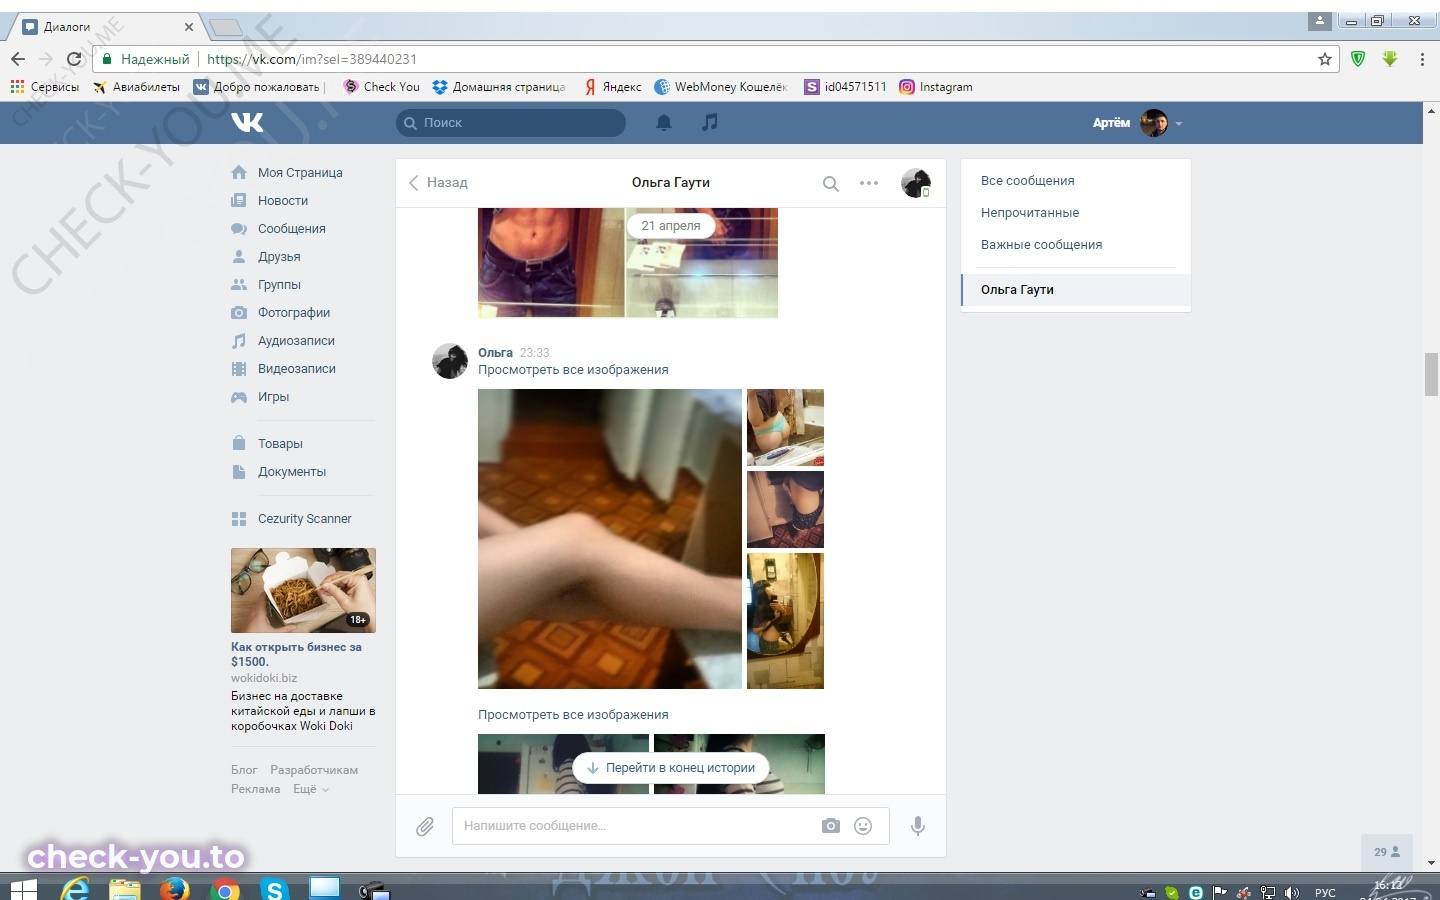Image resolution: width=1440 pixels, height=900 pixels.
Task: Open Windows Start button
Action: point(23,888)
